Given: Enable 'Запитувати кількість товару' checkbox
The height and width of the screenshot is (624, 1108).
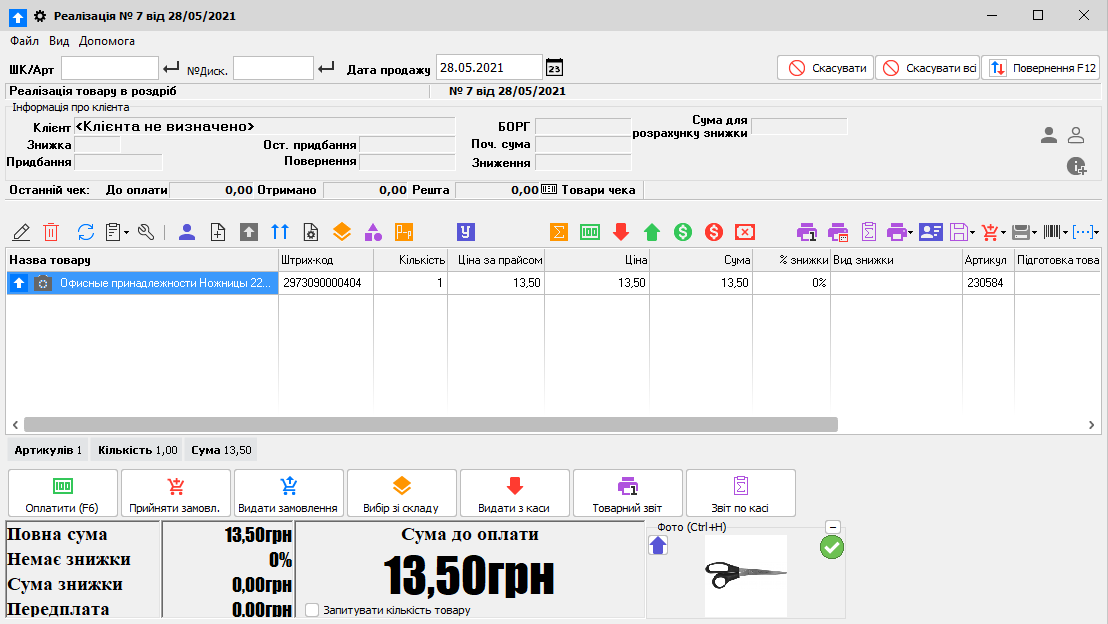Looking at the screenshot, I should 312,610.
